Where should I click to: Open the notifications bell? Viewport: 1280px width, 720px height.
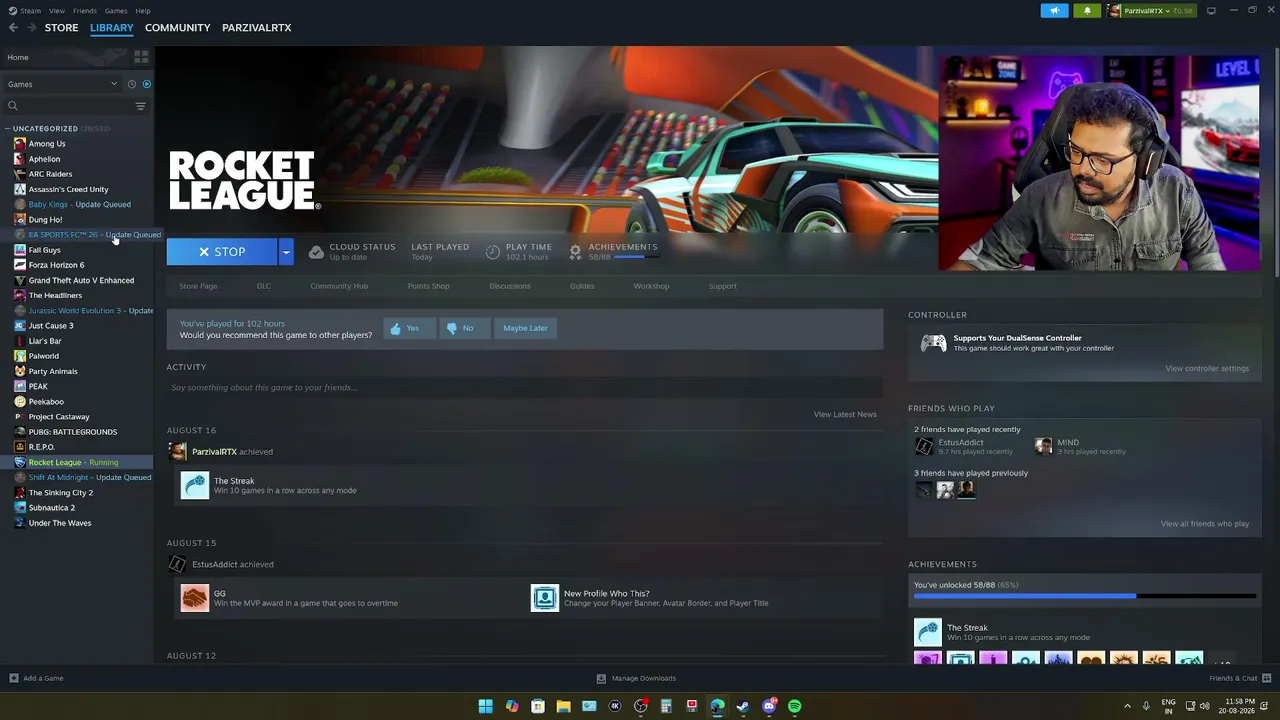tap(1087, 11)
